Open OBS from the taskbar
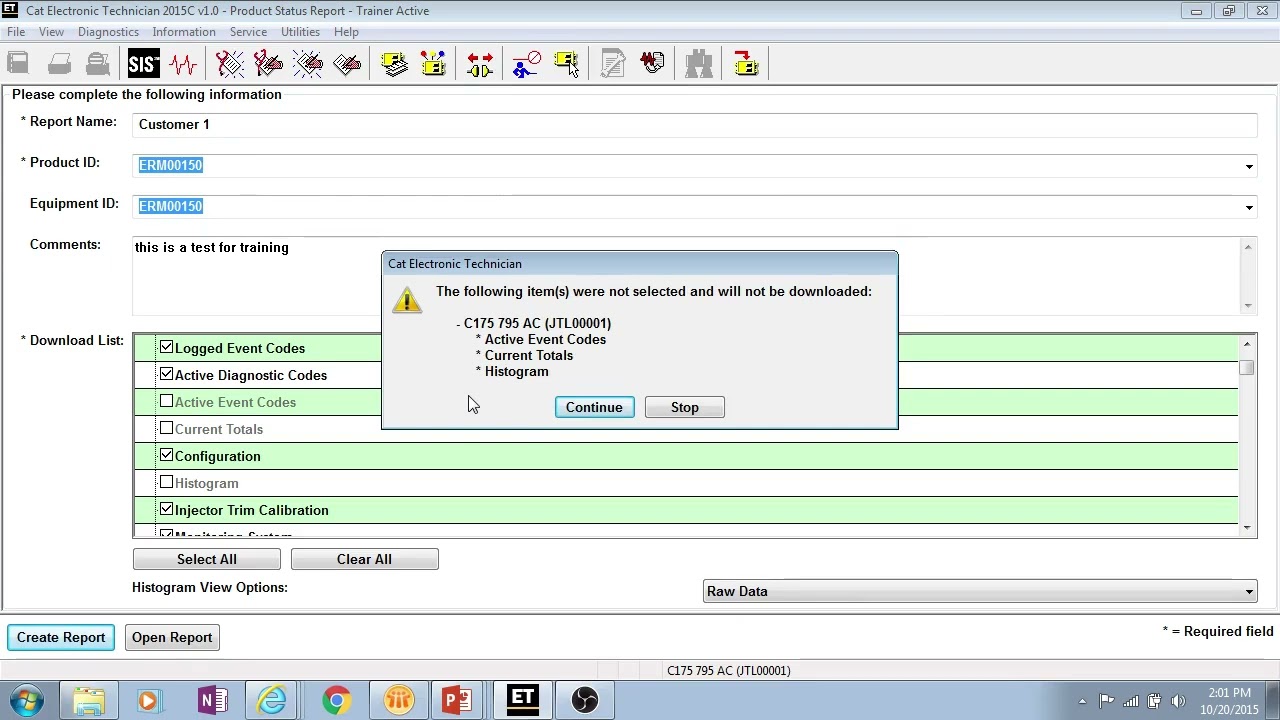 [585, 700]
